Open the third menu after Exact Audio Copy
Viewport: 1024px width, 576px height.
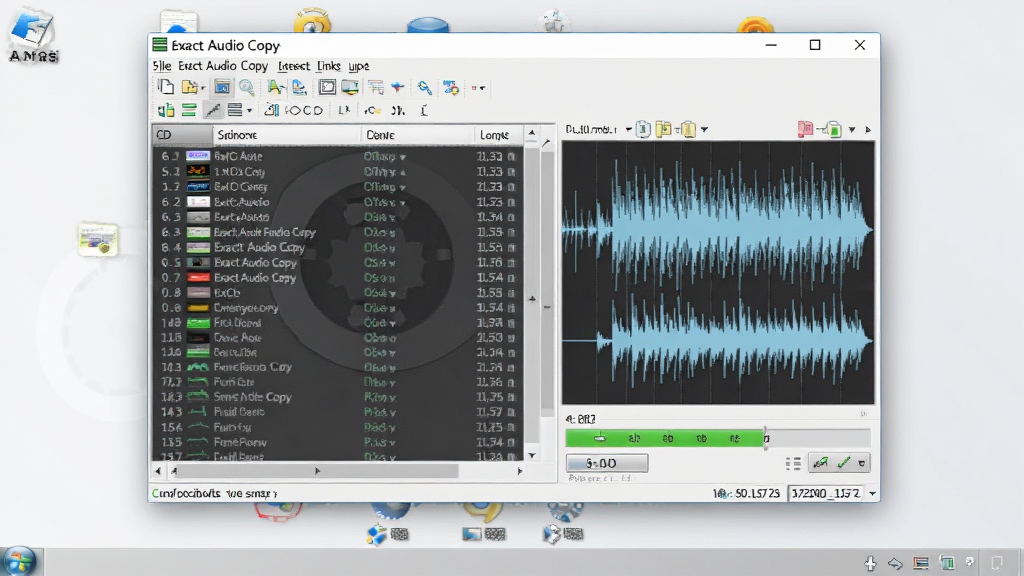(x=294, y=66)
